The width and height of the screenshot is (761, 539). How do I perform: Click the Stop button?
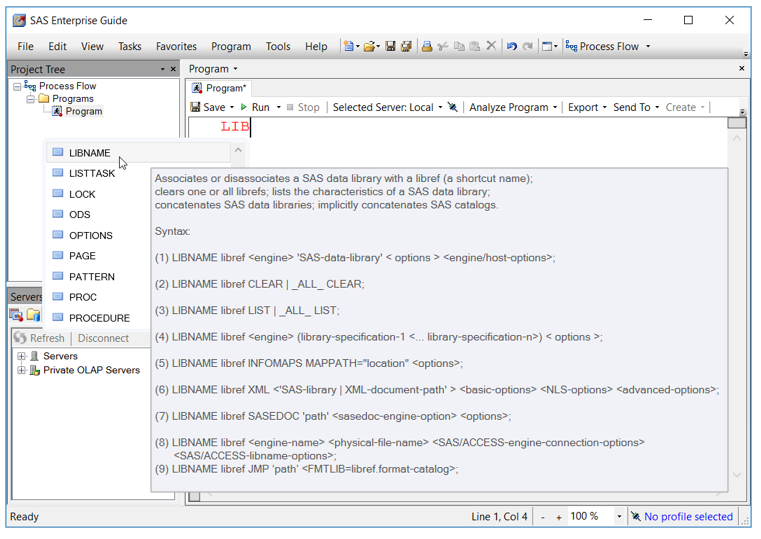click(x=303, y=107)
